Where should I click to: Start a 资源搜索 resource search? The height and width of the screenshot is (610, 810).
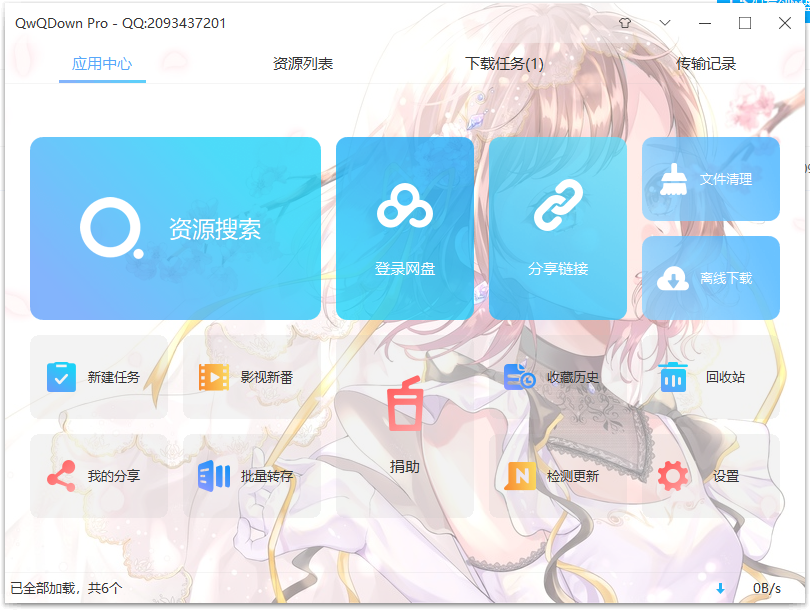pyautogui.click(x=176, y=228)
